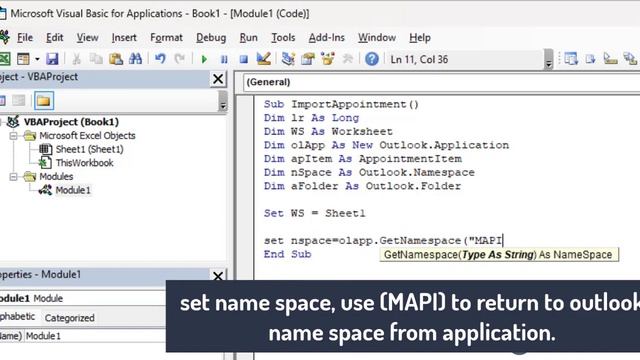This screenshot has height=360, width=640.
Task: Open the Help menu
Action: tap(420, 38)
